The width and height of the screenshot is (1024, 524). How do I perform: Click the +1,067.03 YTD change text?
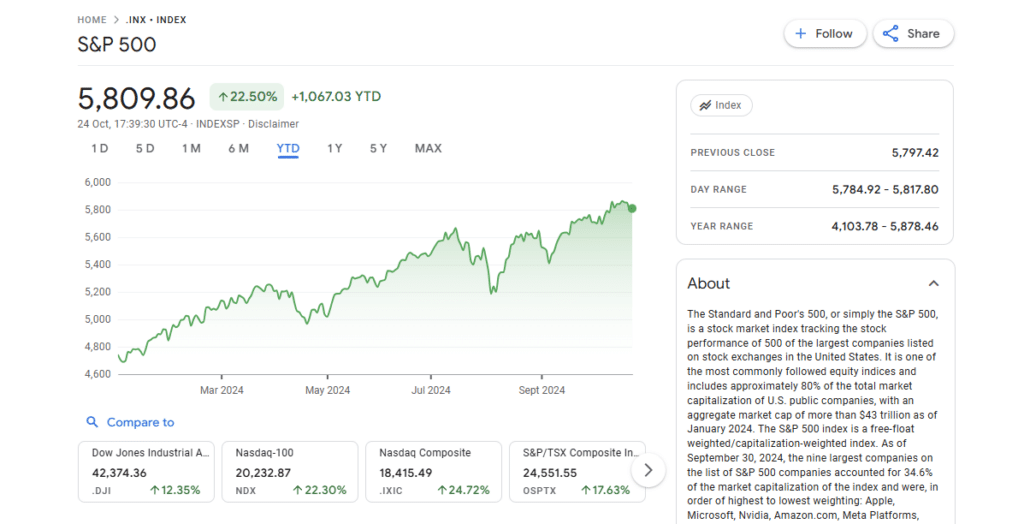point(336,97)
